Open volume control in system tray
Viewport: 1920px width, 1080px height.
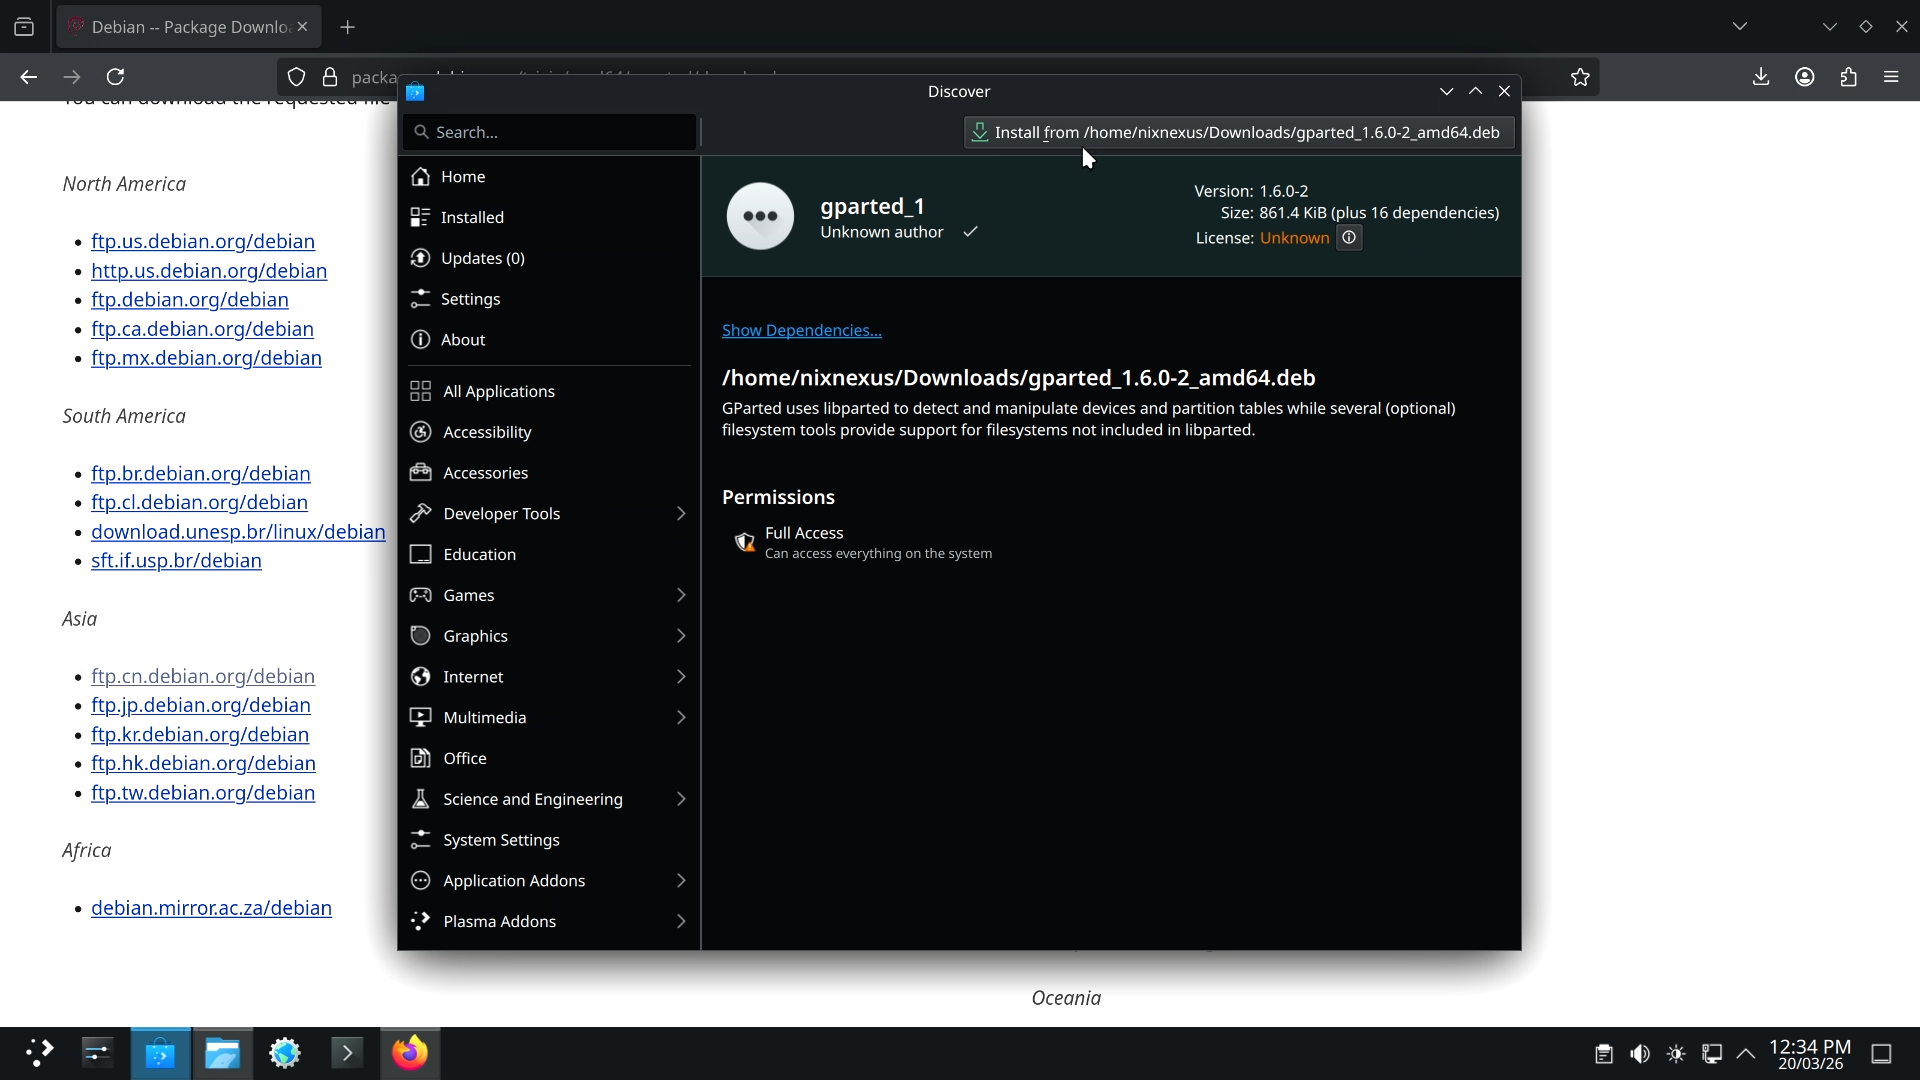pos(1640,1054)
